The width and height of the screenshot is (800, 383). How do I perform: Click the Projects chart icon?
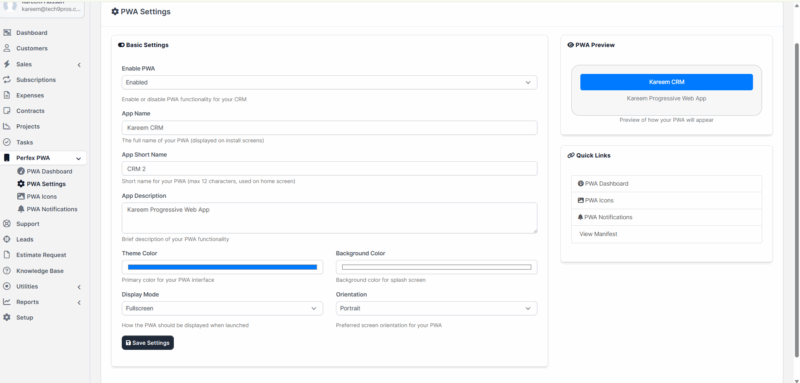pos(7,126)
